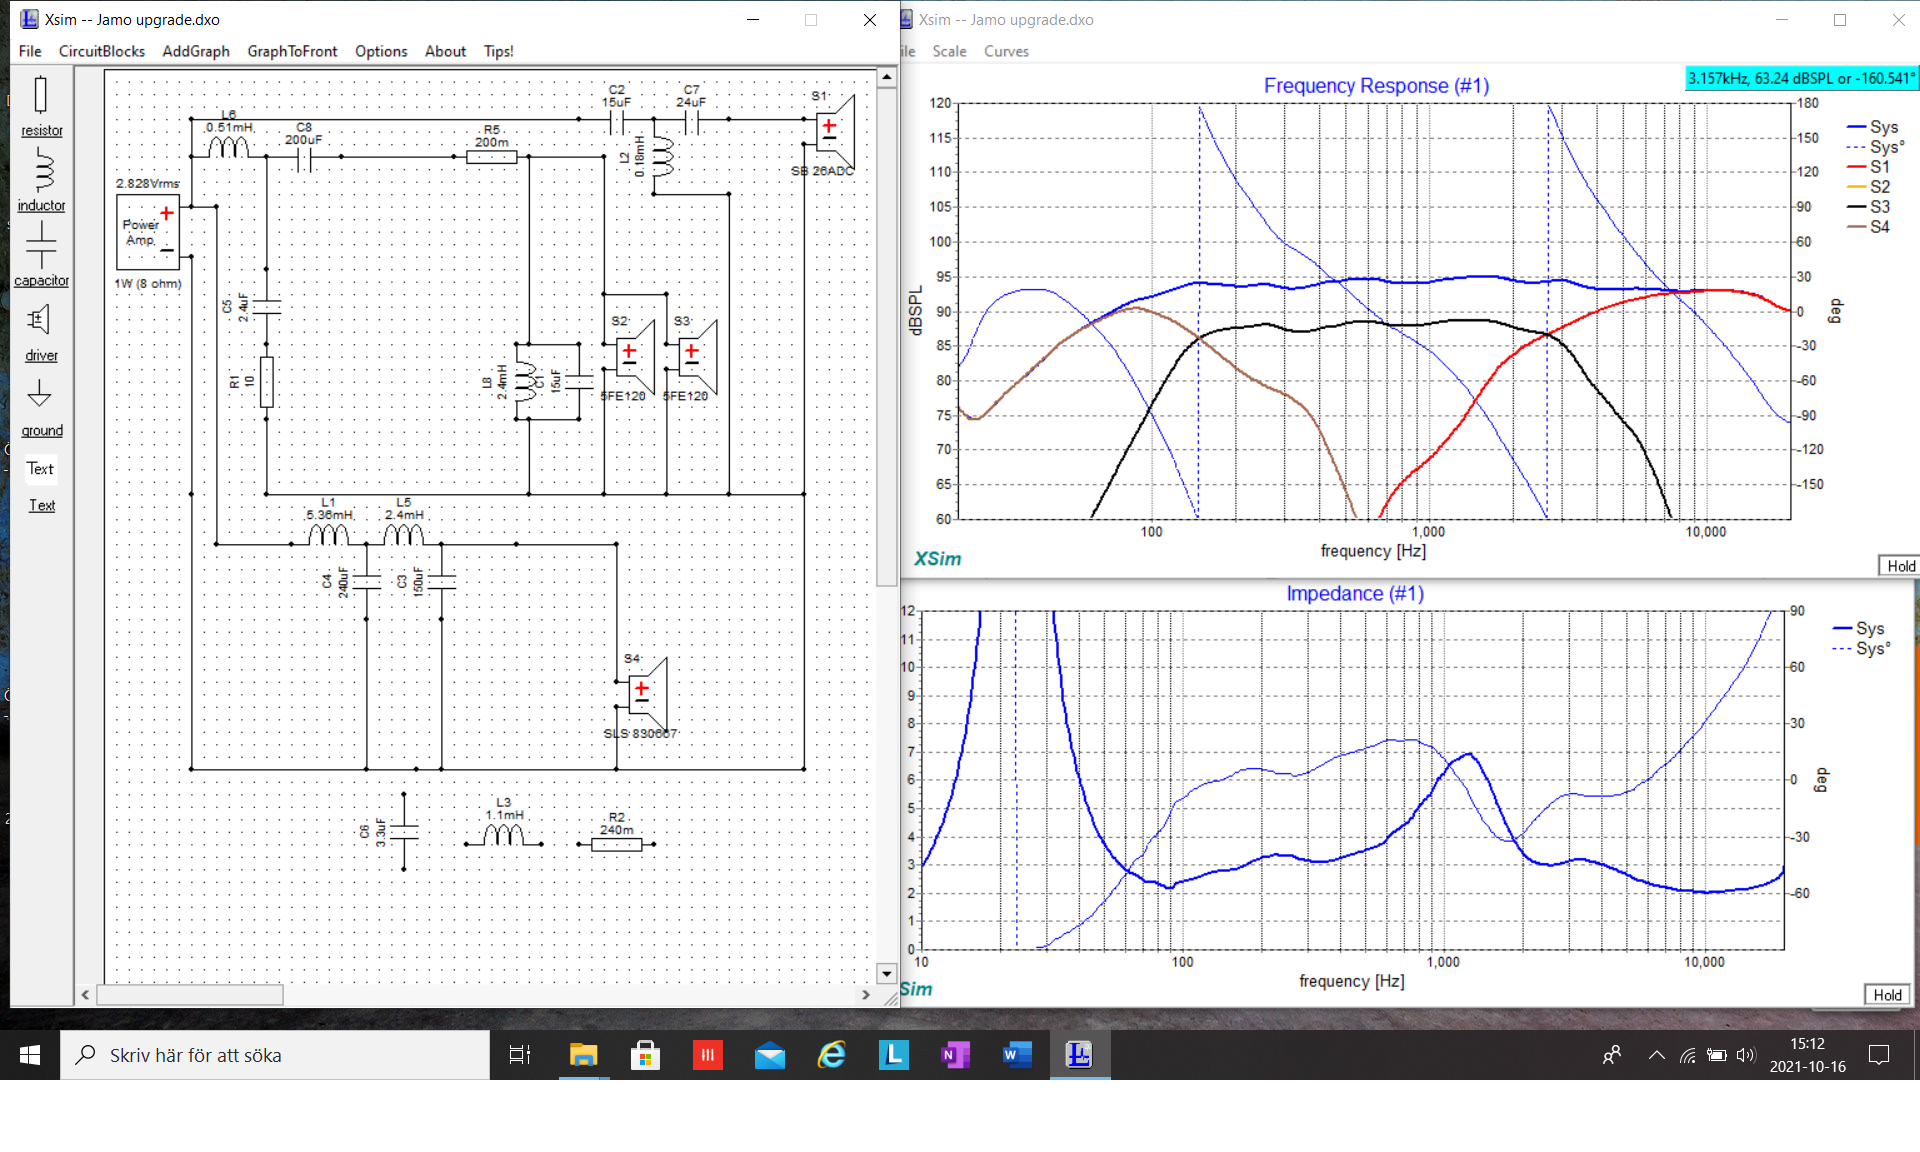
Task: Click unconnected inductor L3 1.1mH
Action: [x=503, y=836]
